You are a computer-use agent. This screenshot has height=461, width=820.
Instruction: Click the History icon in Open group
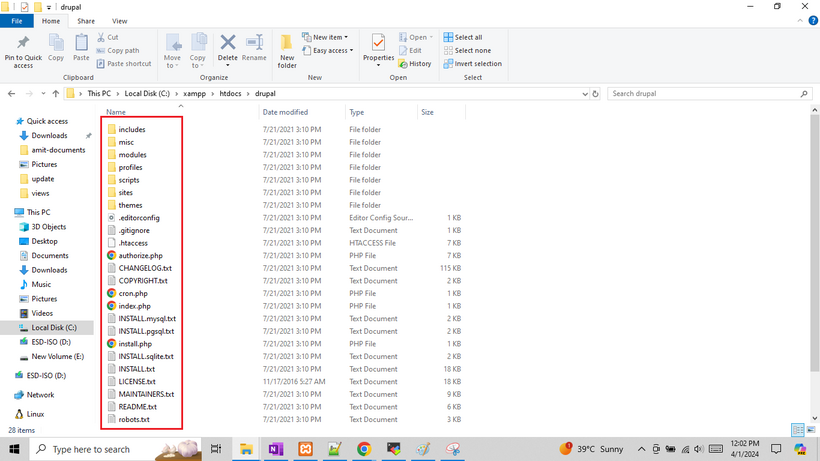point(415,63)
